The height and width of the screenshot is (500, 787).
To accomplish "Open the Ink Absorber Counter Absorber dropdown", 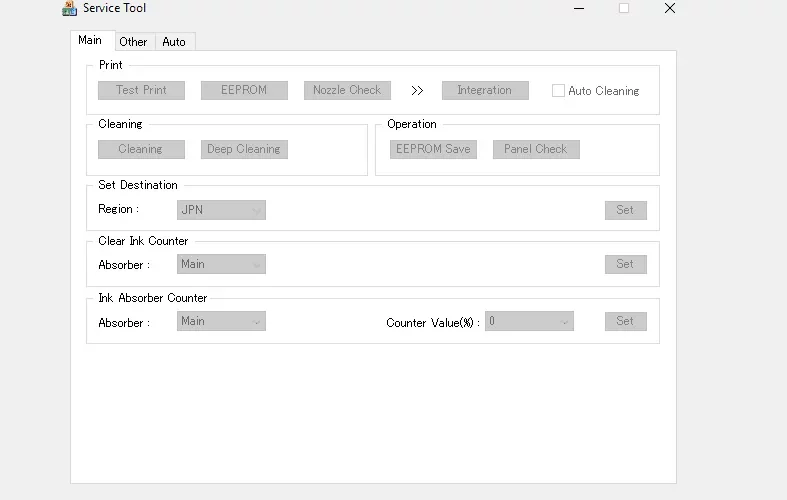I will pos(221,321).
